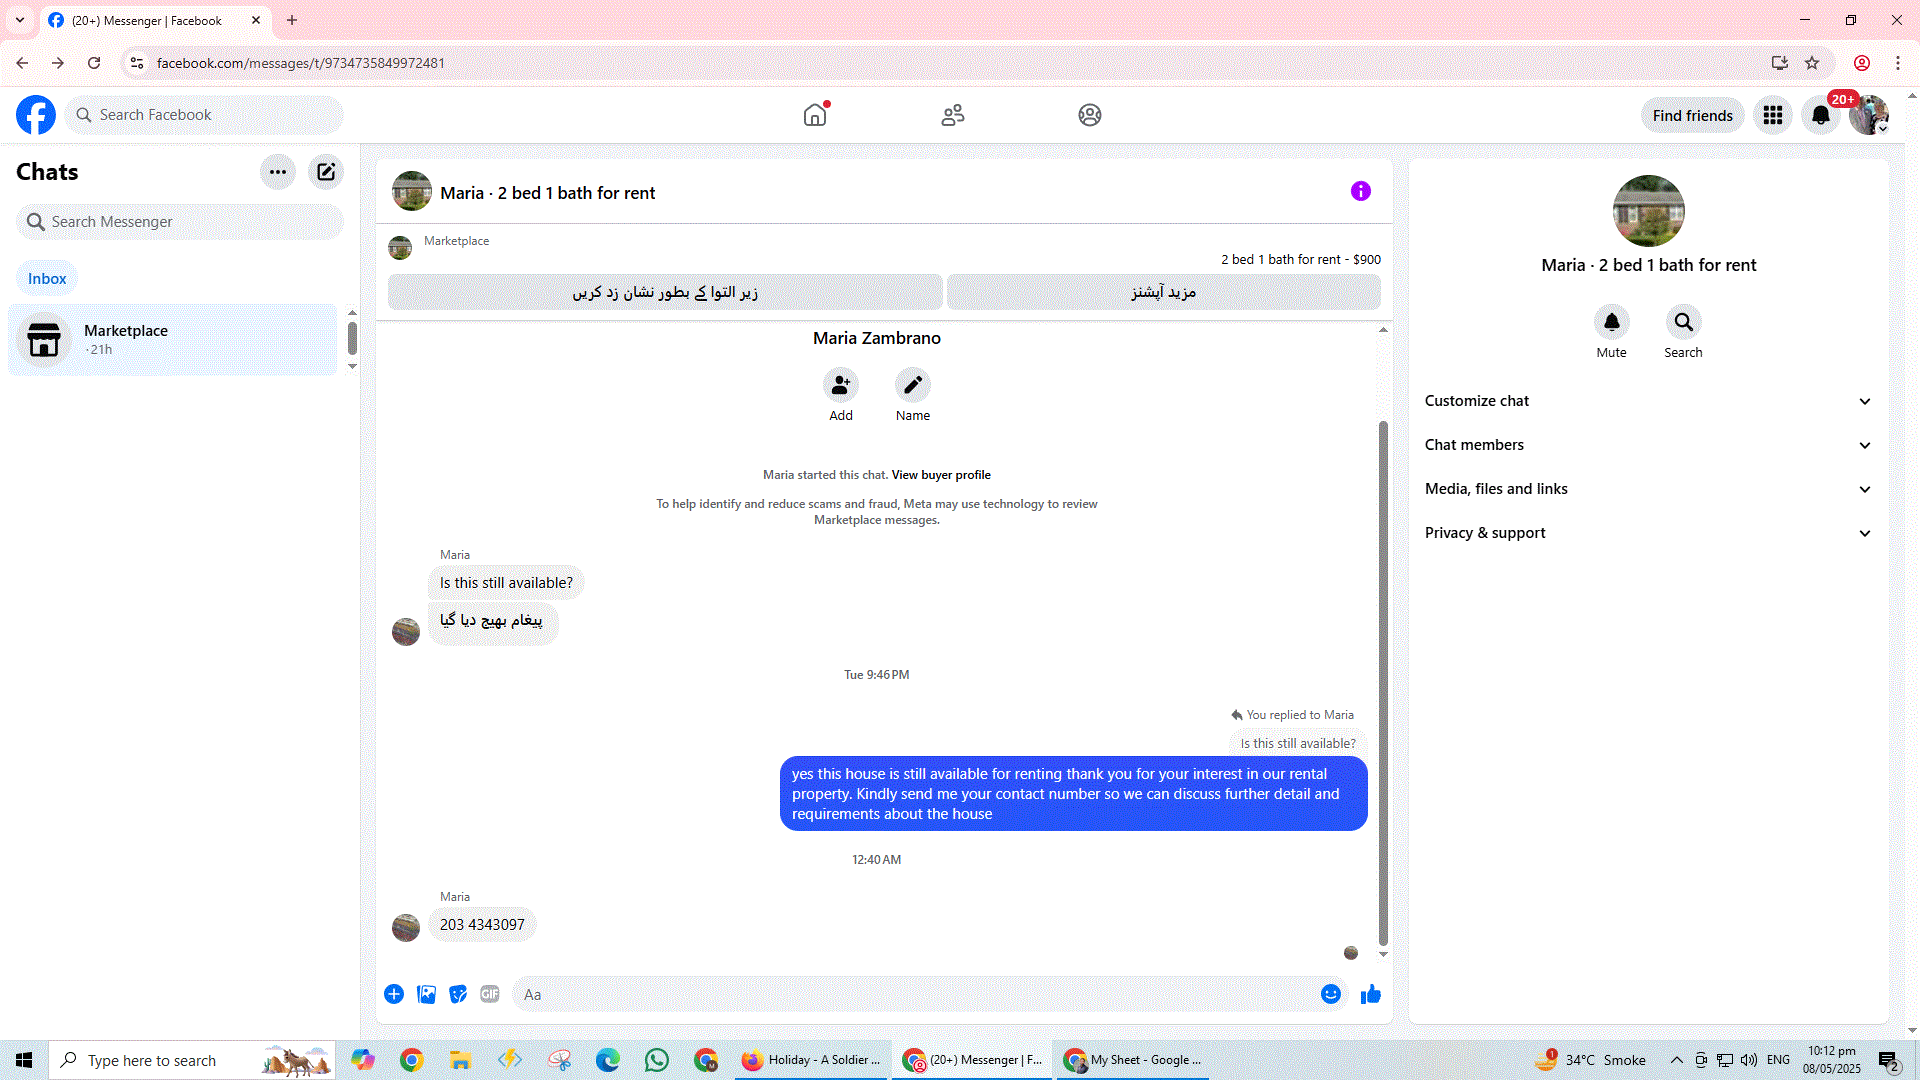1920x1080 pixels.
Task: Click the more options Urdu button
Action: [1164, 292]
